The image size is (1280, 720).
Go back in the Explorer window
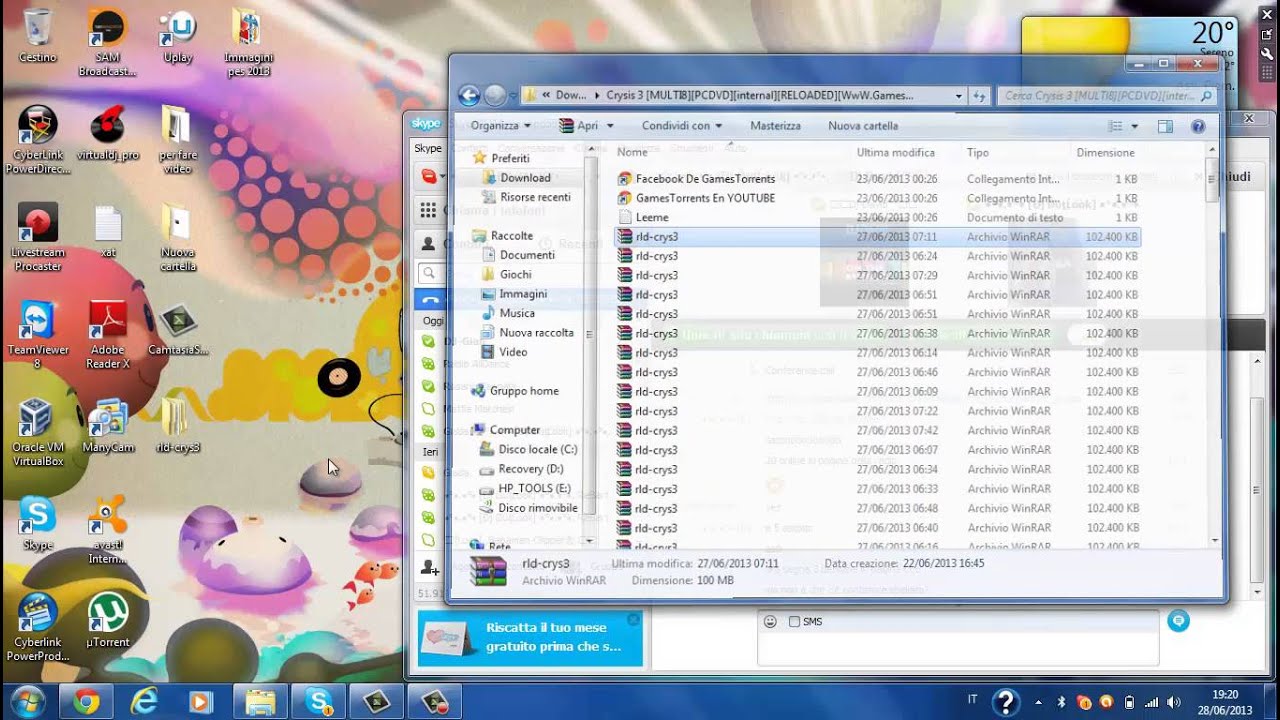[x=469, y=95]
